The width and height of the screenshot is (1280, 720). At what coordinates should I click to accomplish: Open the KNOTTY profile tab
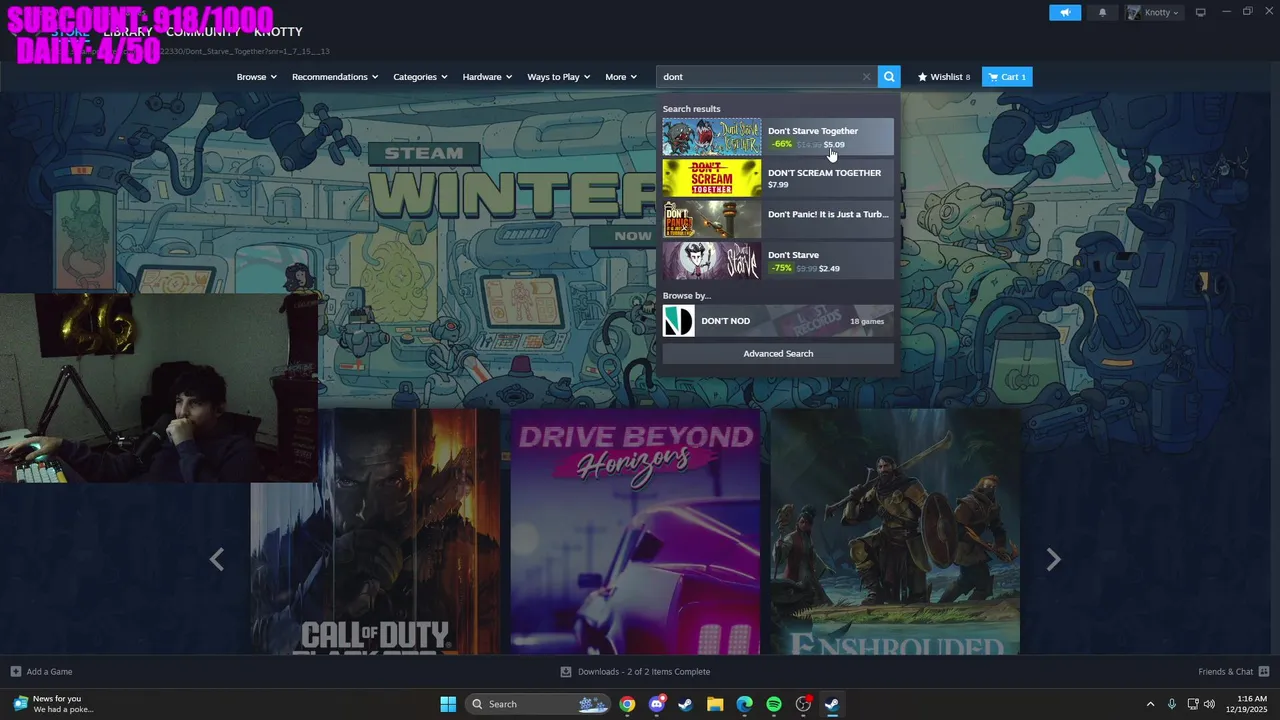coord(278,32)
